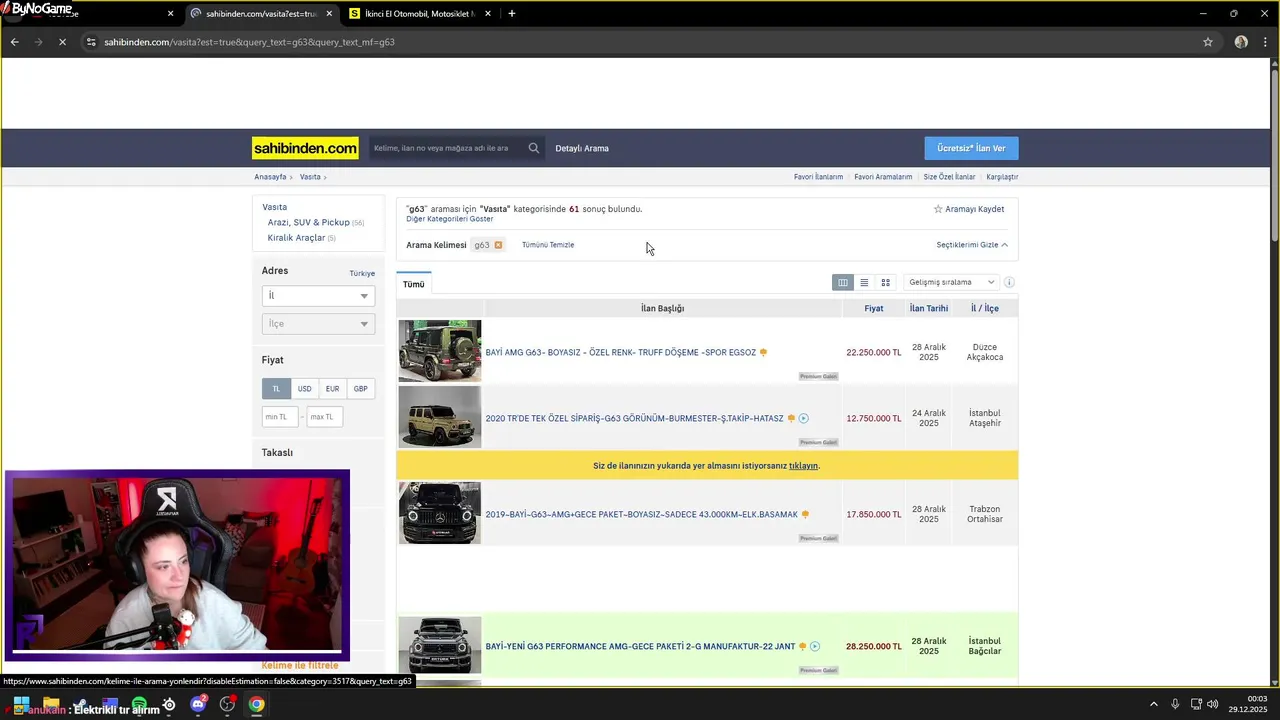Click browser back arrow
1280x720 pixels.
click(x=14, y=42)
